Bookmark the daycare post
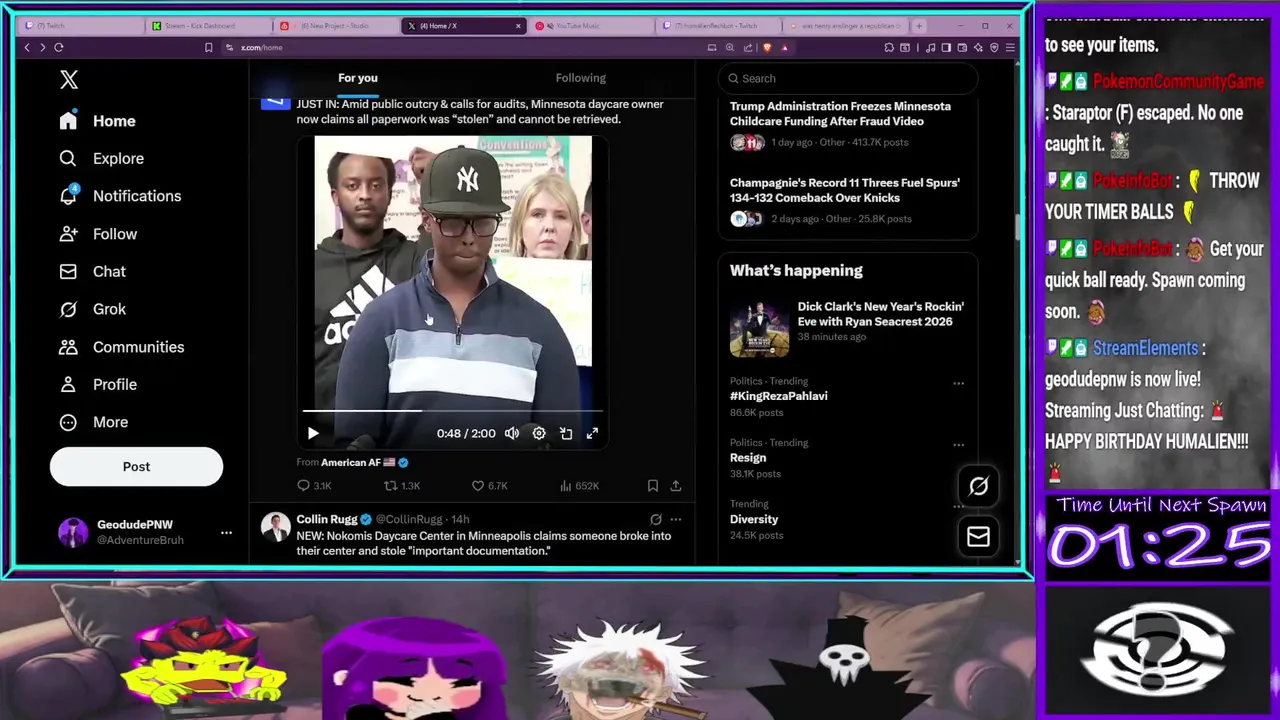1280x720 pixels. tap(653, 486)
